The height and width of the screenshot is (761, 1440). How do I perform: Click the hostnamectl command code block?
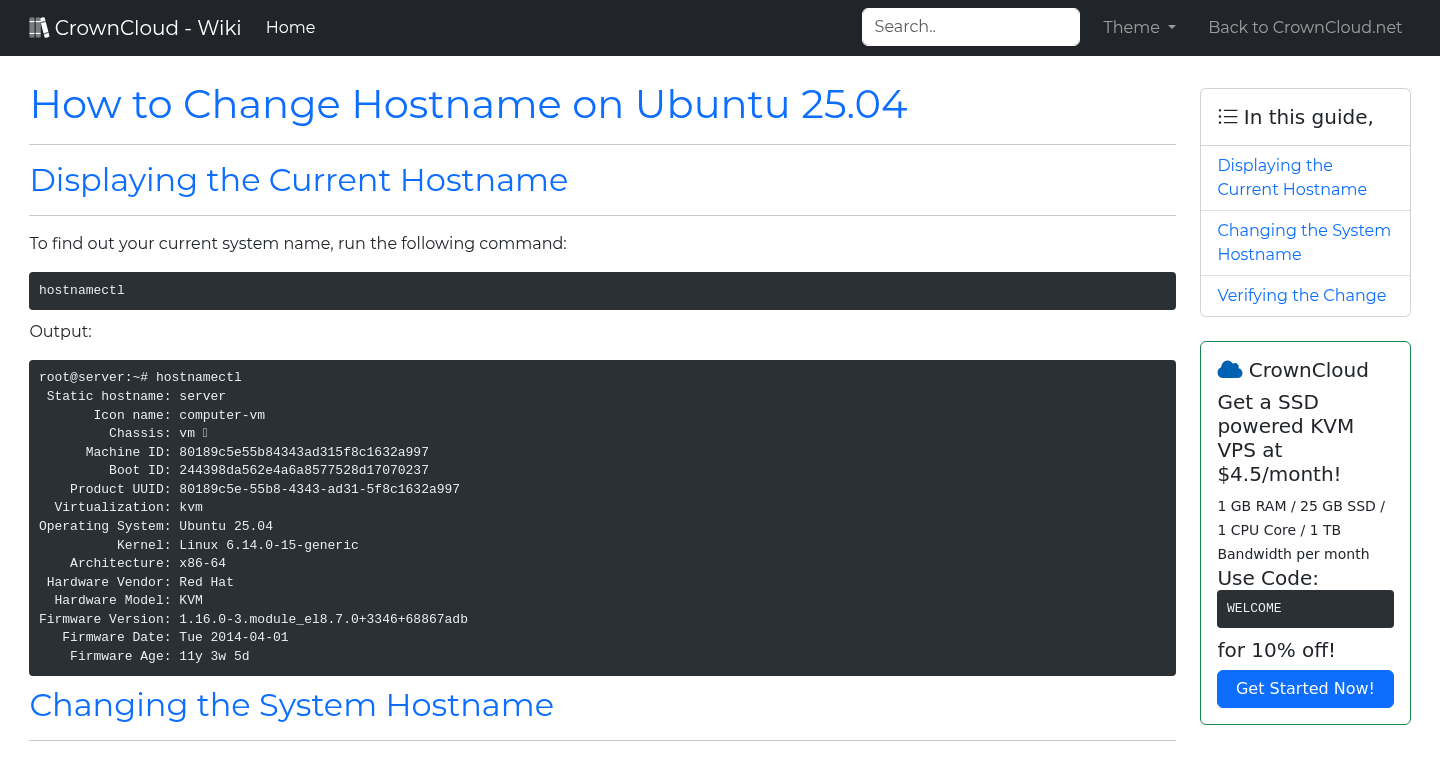pos(601,291)
